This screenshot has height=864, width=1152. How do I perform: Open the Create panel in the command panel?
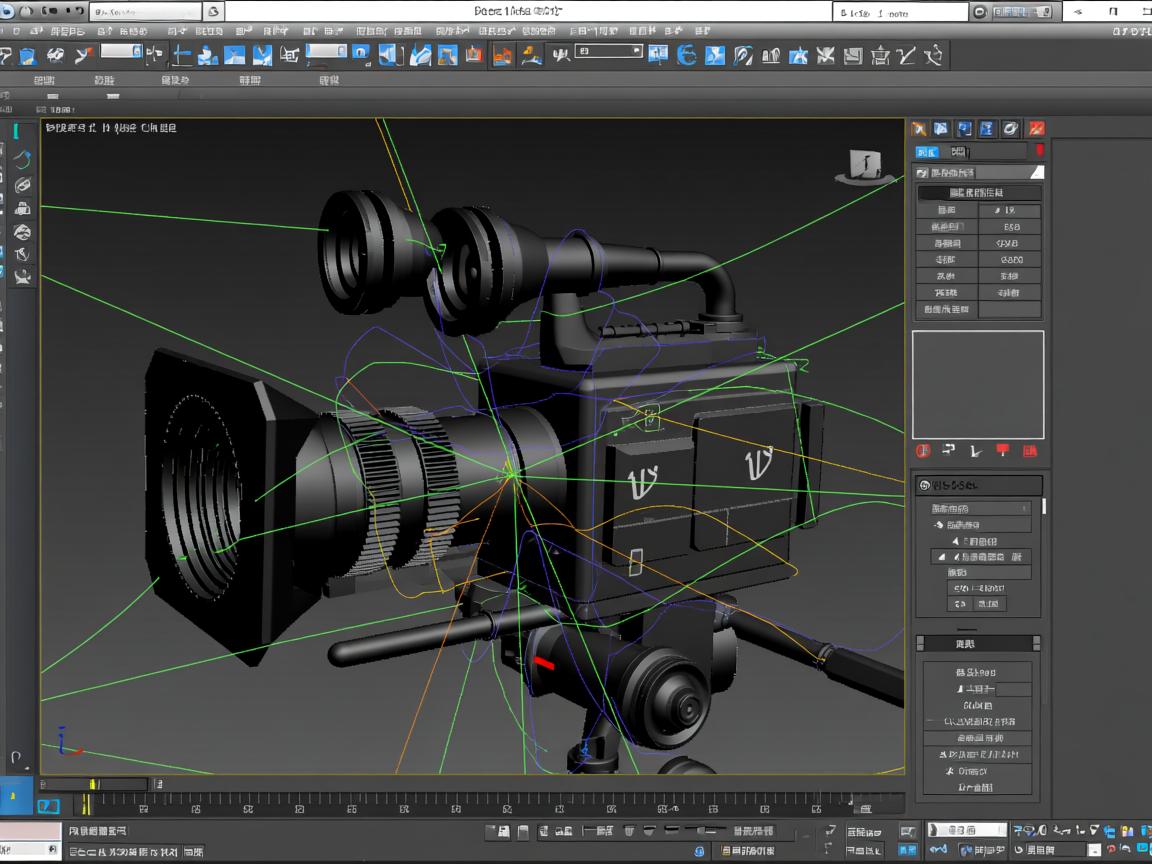pyautogui.click(x=920, y=128)
